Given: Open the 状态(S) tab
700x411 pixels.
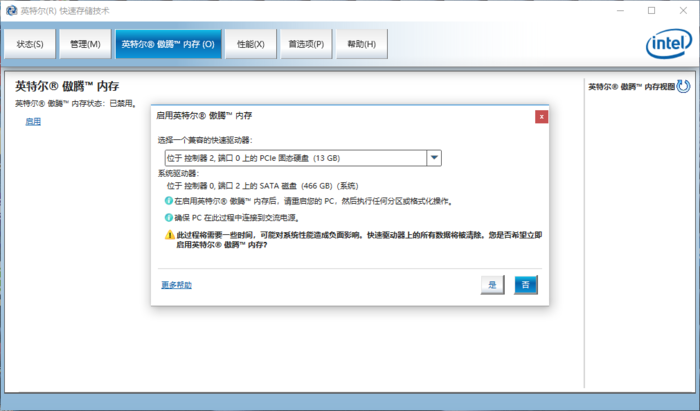Looking at the screenshot, I should [x=30, y=44].
